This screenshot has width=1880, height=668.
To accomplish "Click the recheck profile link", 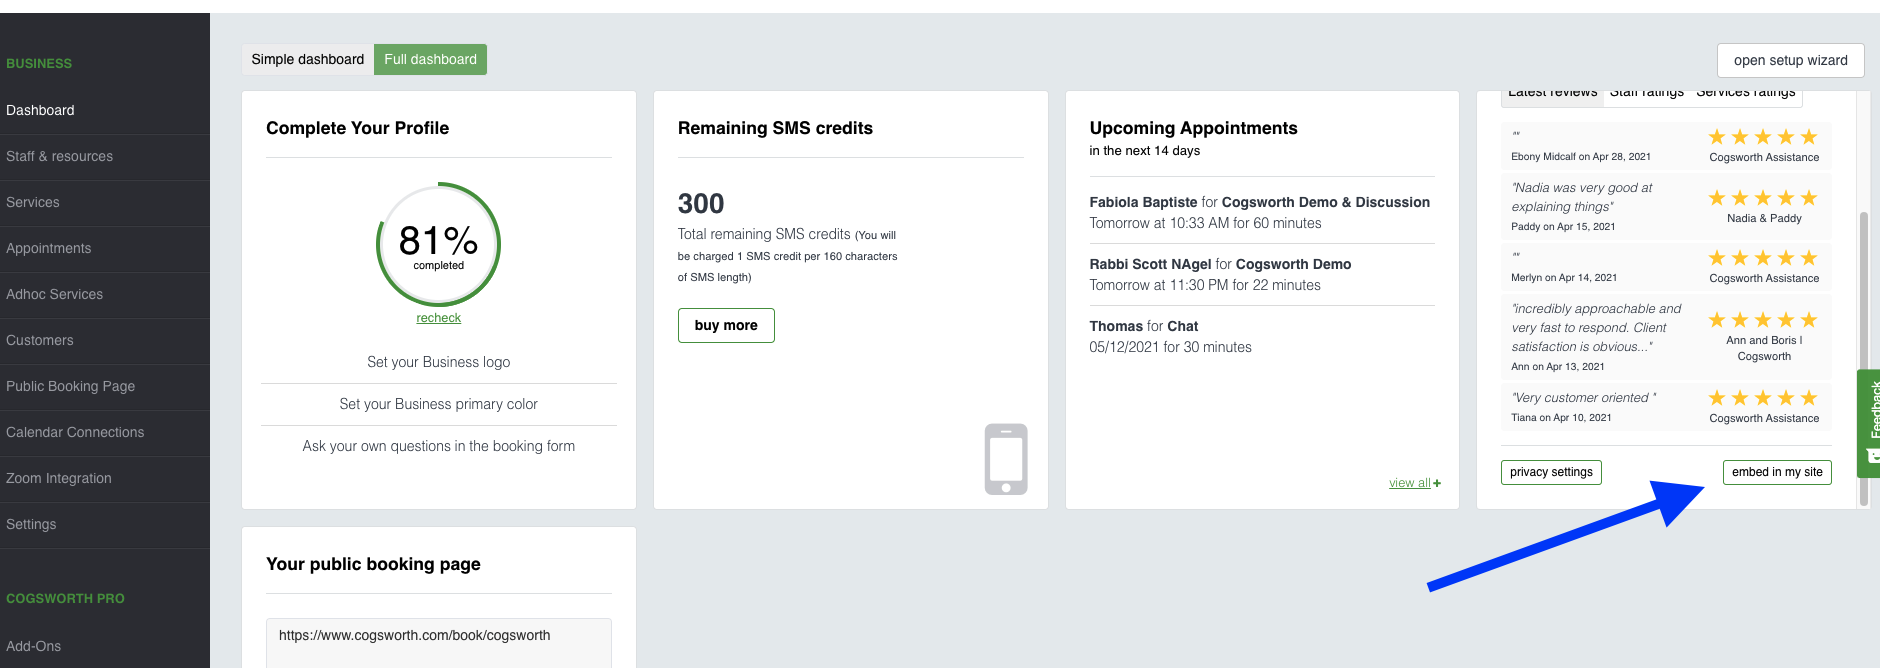I will [x=438, y=318].
